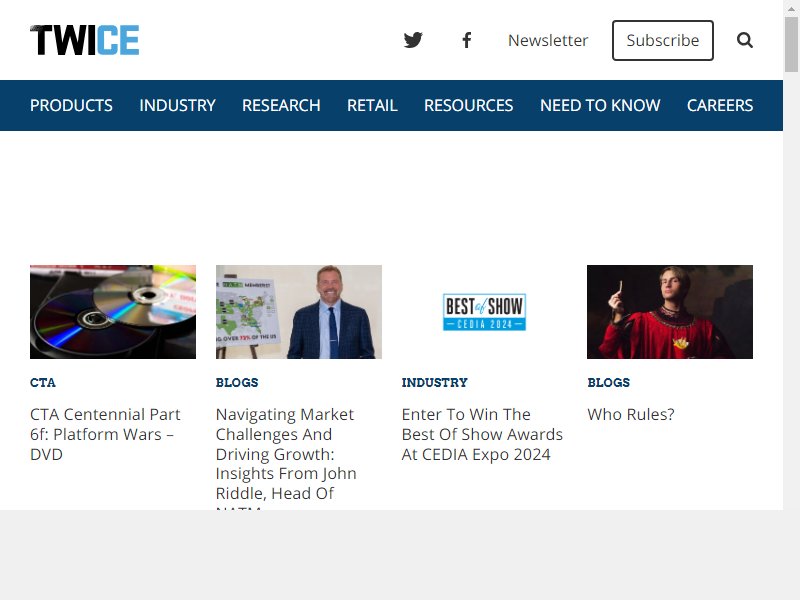Image resolution: width=800 pixels, height=600 pixels.
Task: Open 'Navigating Market Challenges And Driving Growth' article
Action: click(286, 457)
